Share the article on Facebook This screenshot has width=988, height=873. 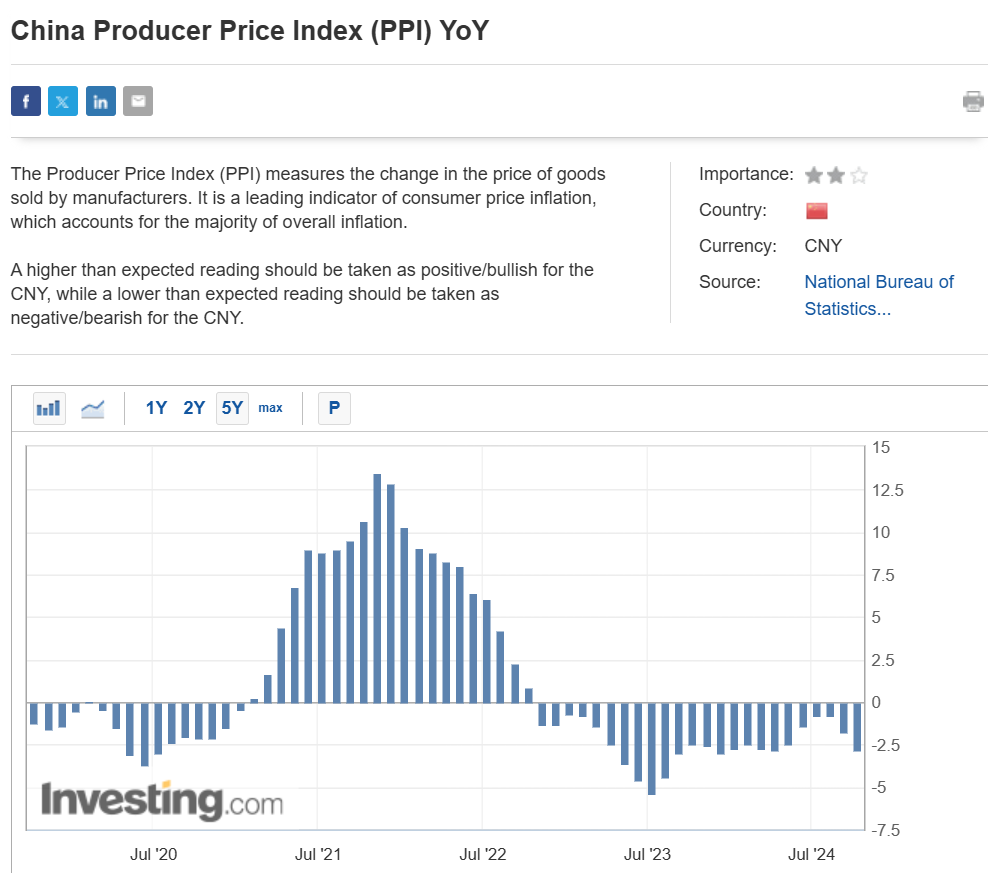coord(25,100)
